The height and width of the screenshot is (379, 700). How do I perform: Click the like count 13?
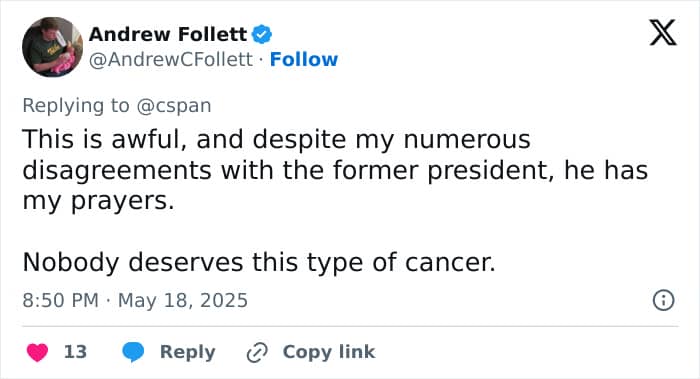point(75,352)
